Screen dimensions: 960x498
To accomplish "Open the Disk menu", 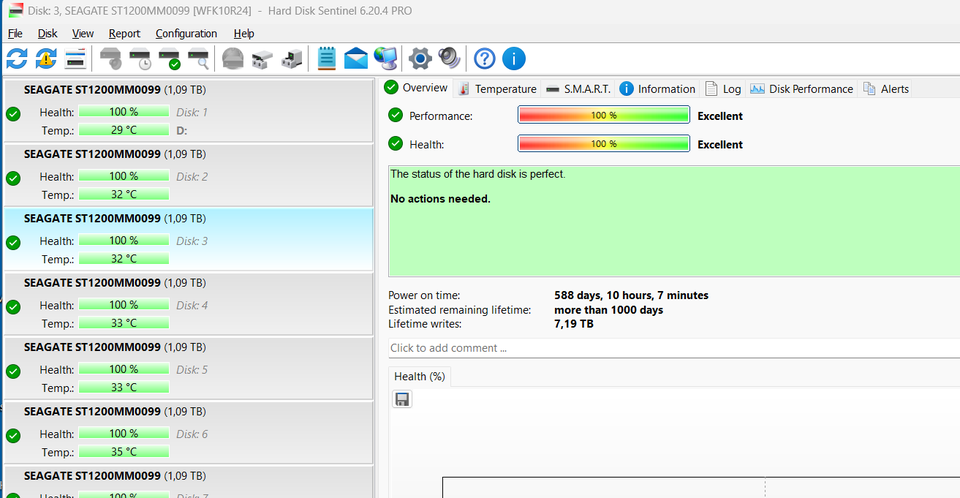I will point(47,34).
